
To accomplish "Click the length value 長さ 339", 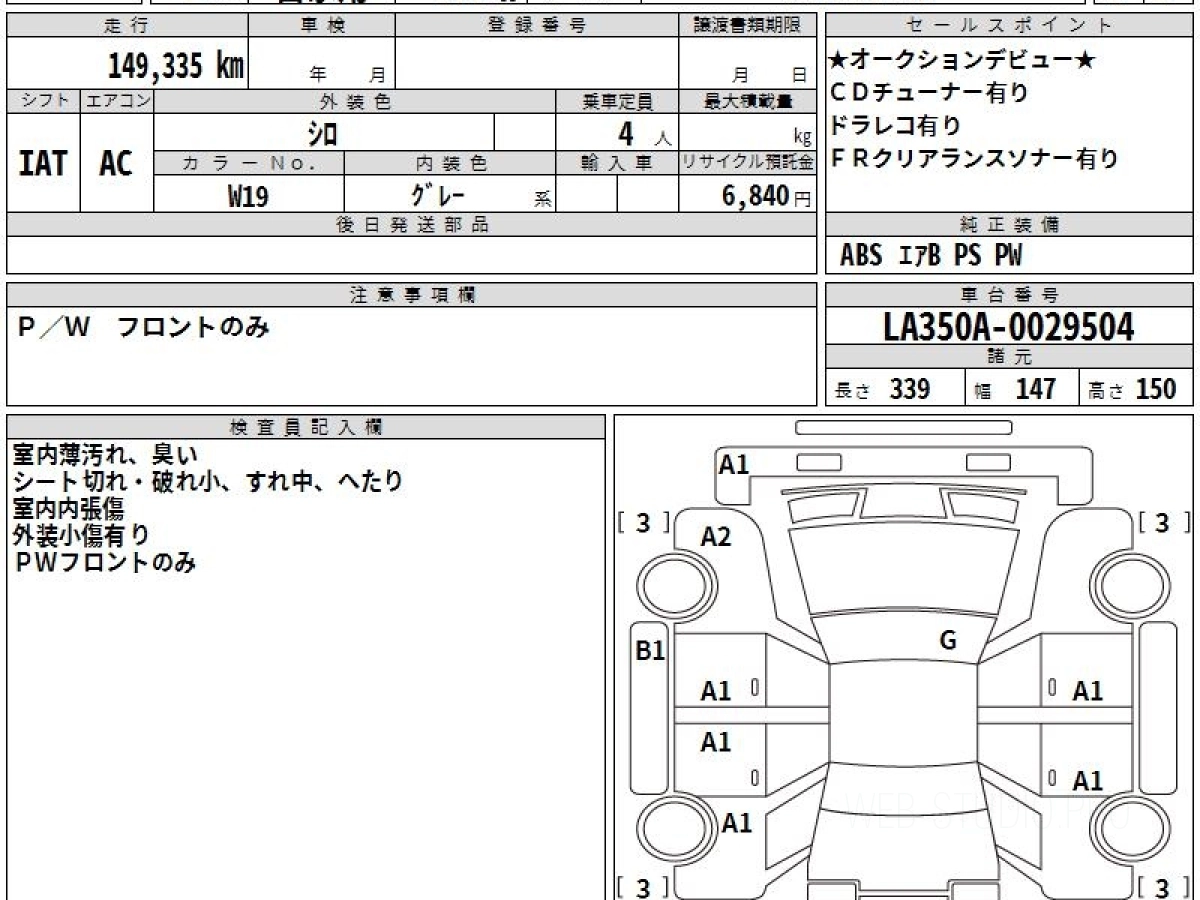I will click(883, 389).
